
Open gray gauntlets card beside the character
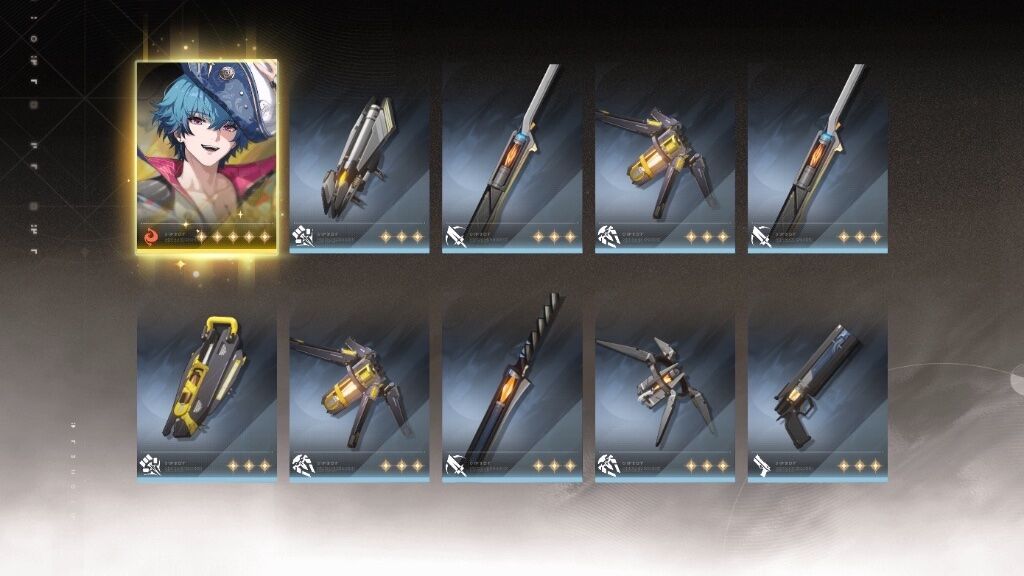tap(359, 157)
